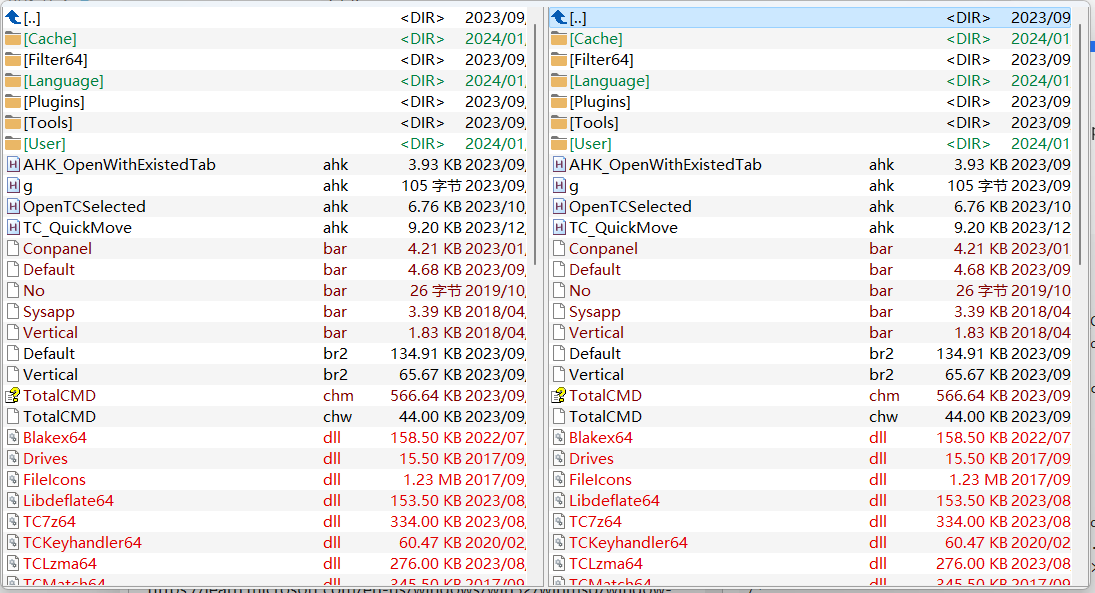Click the AHK_OpenWithExistedTab script icon in left pane
The image size is (1095, 593).
point(13,164)
